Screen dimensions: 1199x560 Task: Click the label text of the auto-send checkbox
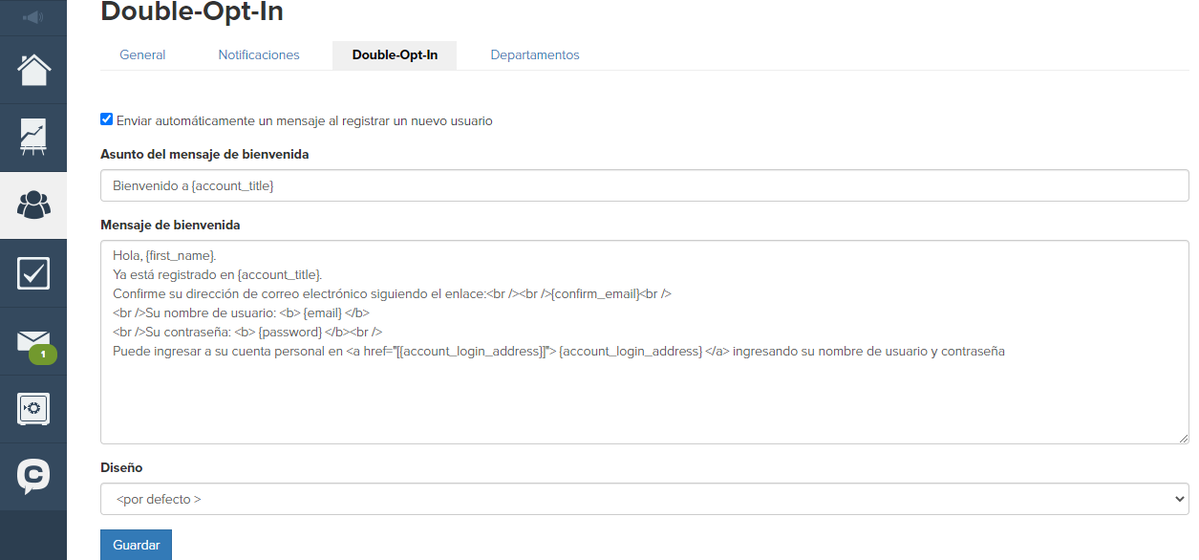tap(304, 121)
